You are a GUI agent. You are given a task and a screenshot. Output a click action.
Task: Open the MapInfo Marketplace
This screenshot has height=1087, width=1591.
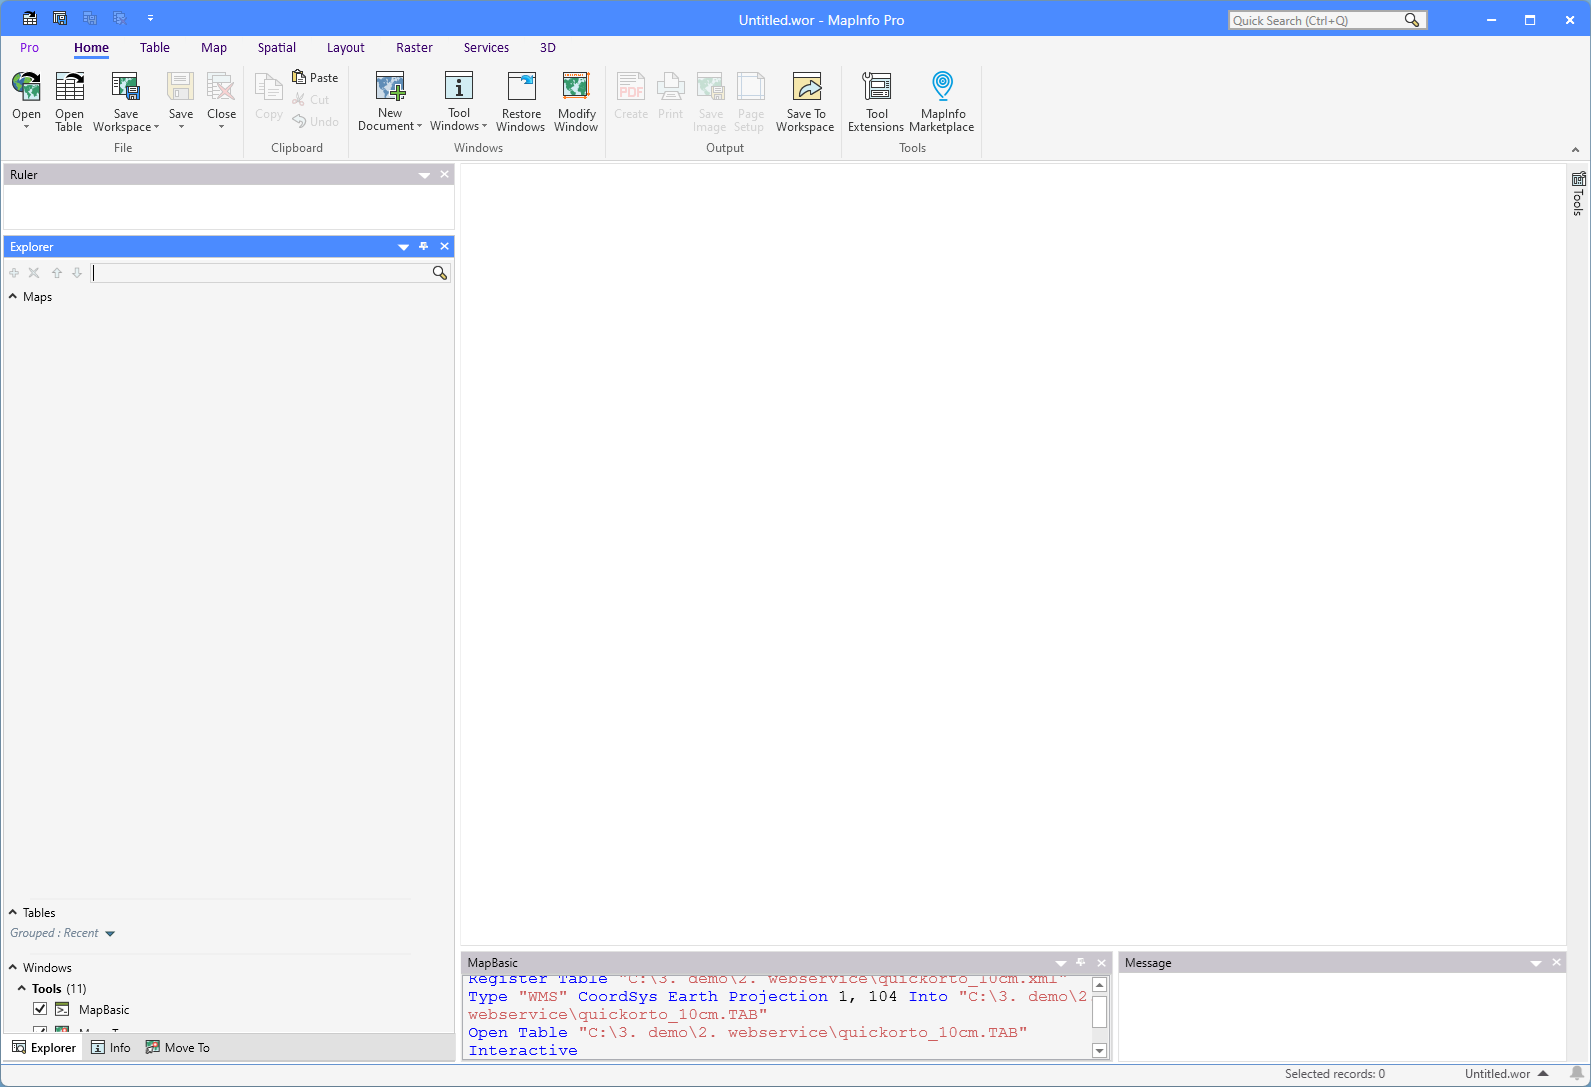coord(941,88)
